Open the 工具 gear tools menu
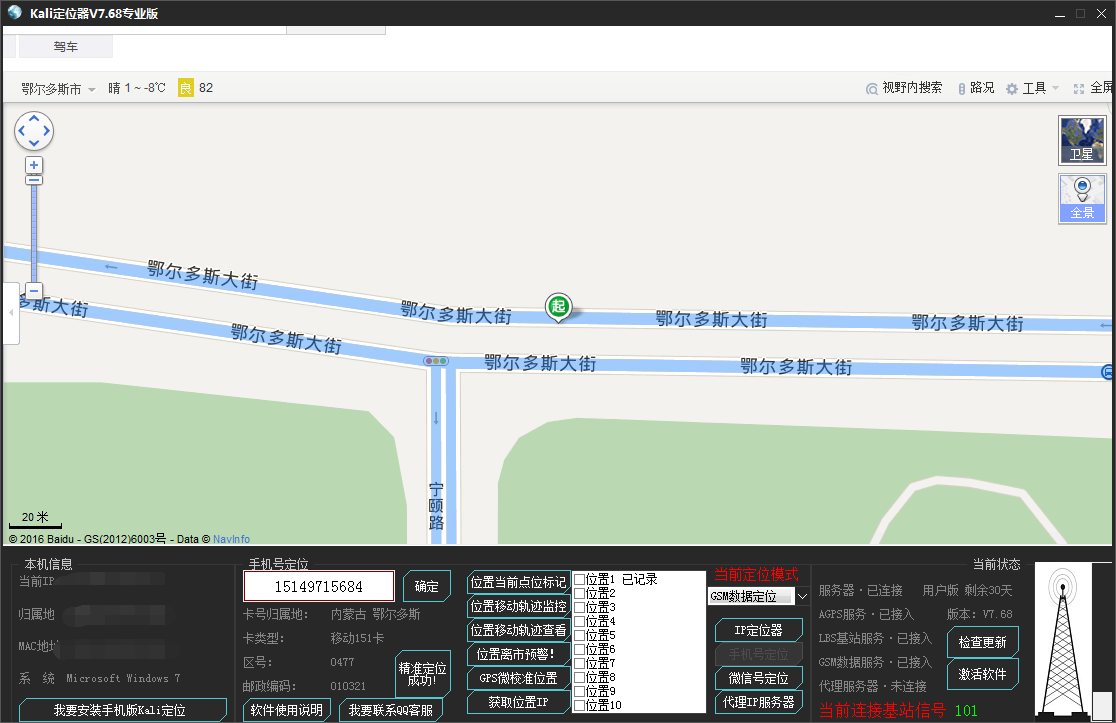The height and width of the screenshot is (723, 1116). tap(1012, 89)
